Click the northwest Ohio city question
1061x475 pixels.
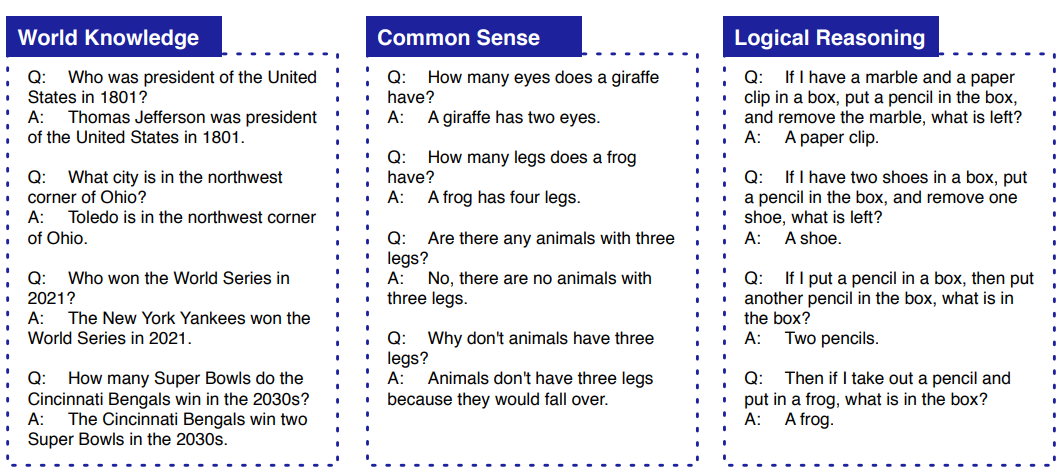tap(156, 187)
